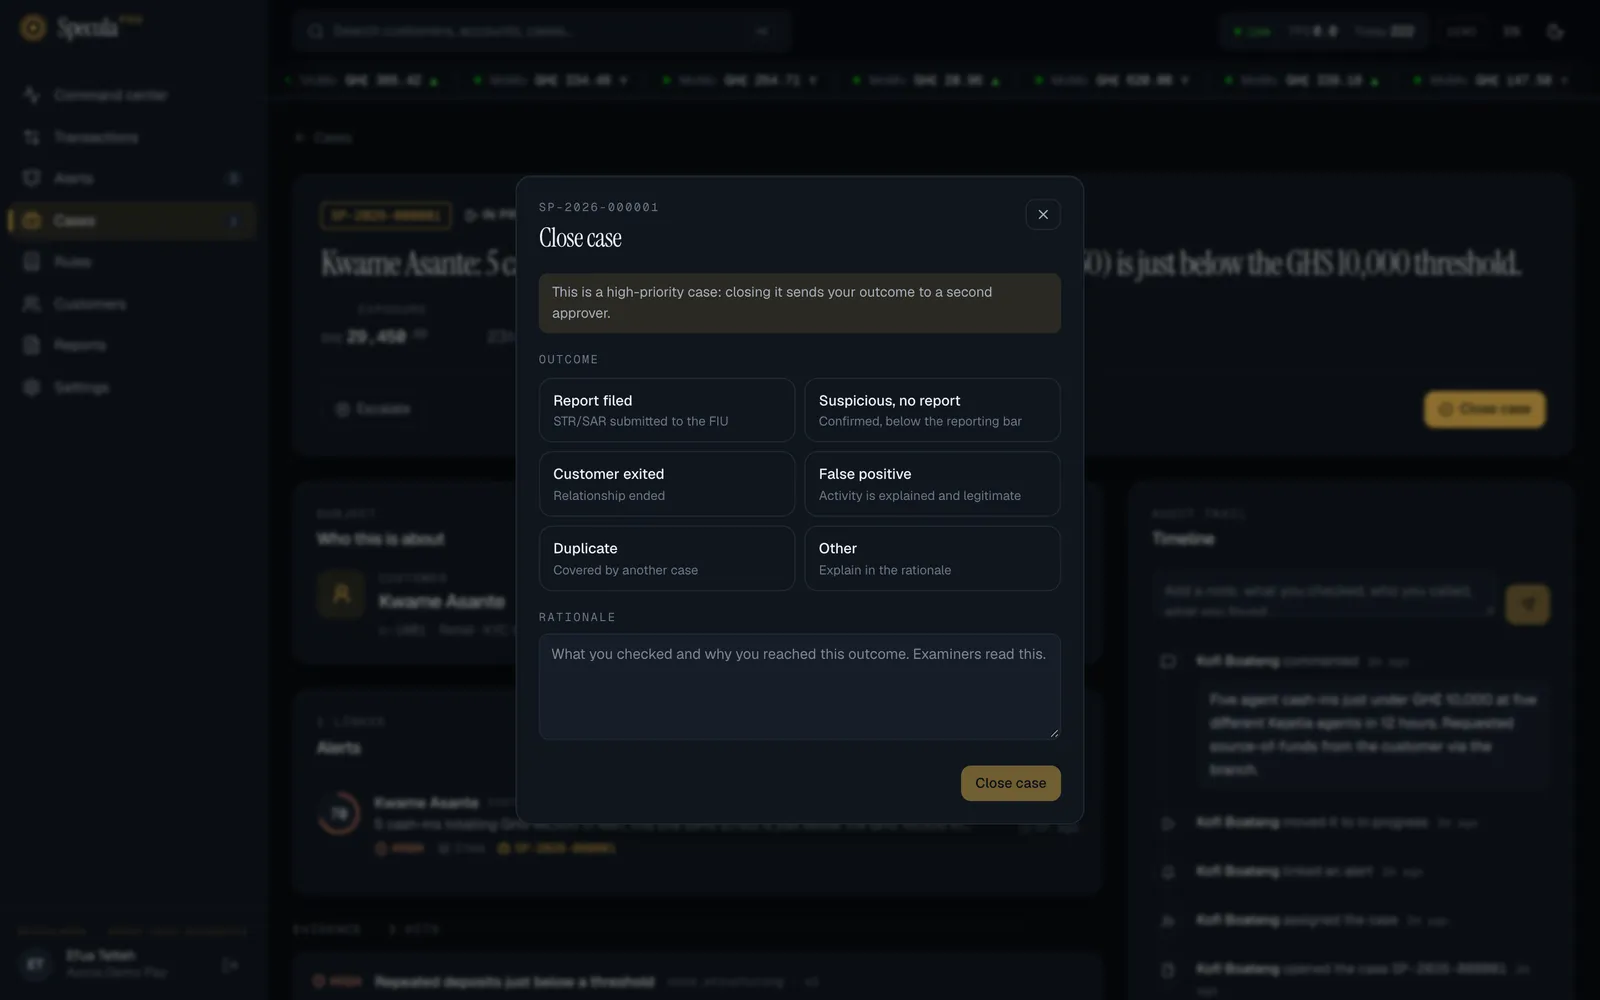Click the Settings gear icon in sidebar
The height and width of the screenshot is (1000, 1600).
pos(32,387)
